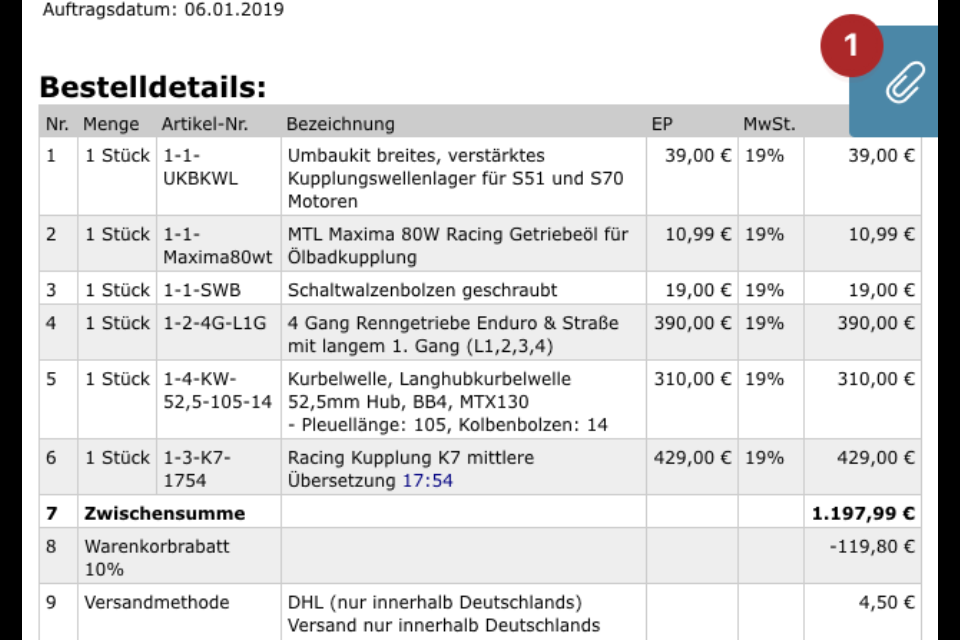
Task: Click the EP column header
Action: click(662, 124)
